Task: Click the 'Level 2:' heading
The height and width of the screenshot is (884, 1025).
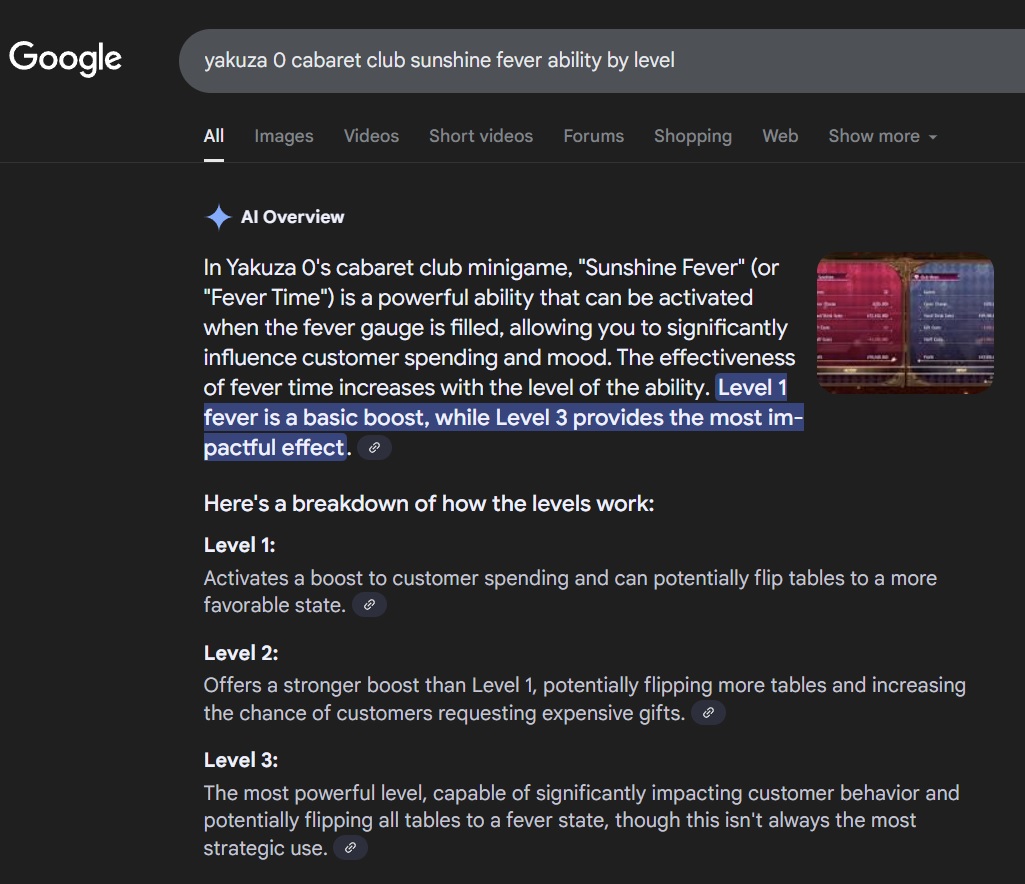Action: 241,653
